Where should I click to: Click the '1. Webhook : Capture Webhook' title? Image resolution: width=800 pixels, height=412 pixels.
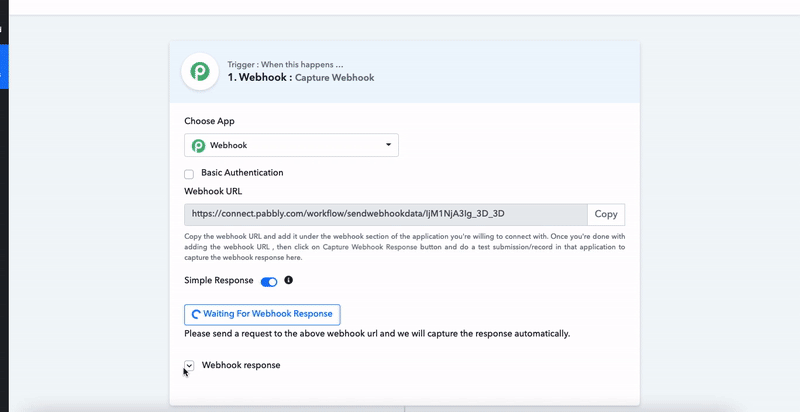click(301, 78)
